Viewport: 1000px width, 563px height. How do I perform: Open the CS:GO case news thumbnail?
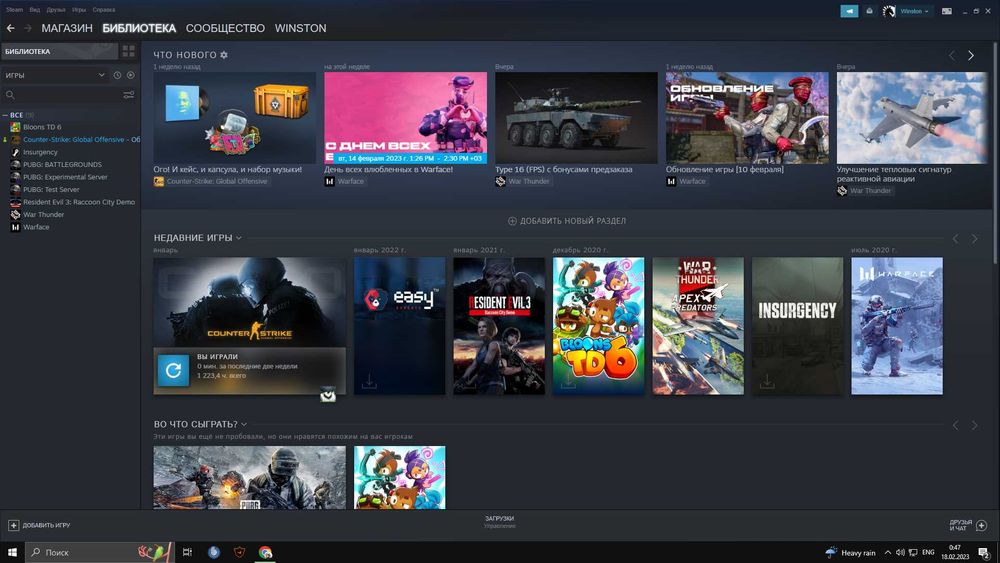pos(234,117)
